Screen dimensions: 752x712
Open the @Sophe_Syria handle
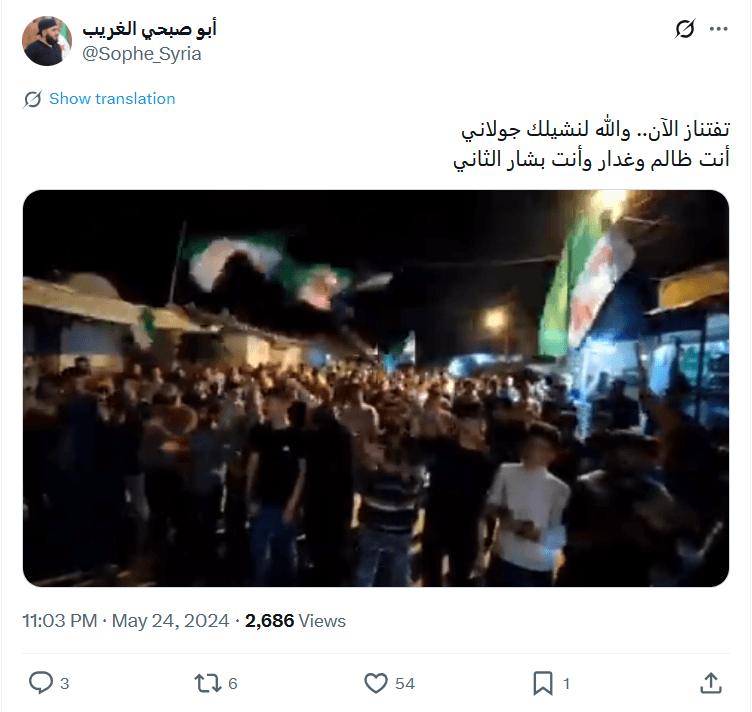(141, 54)
